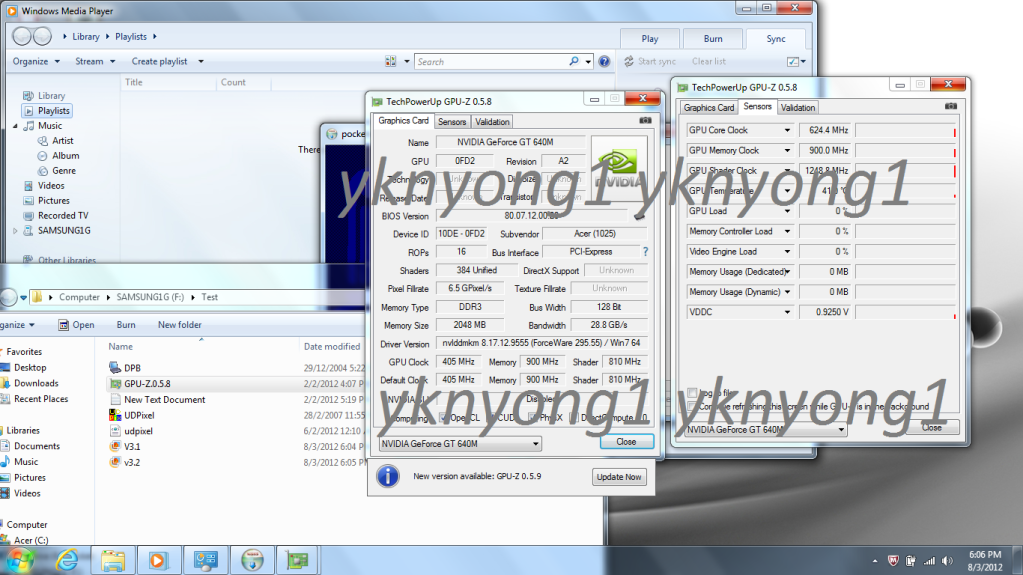Open Create playlist in Media Player
Viewport: 1023px width, 575px height.
point(167,61)
